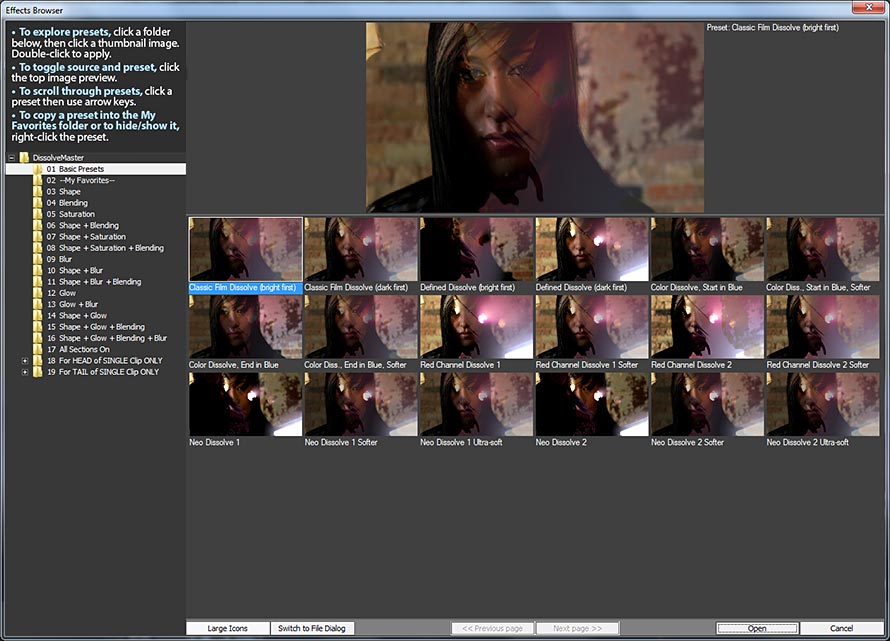The height and width of the screenshot is (641, 890).
Task: Click the Large Icons button
Action: [x=228, y=628]
